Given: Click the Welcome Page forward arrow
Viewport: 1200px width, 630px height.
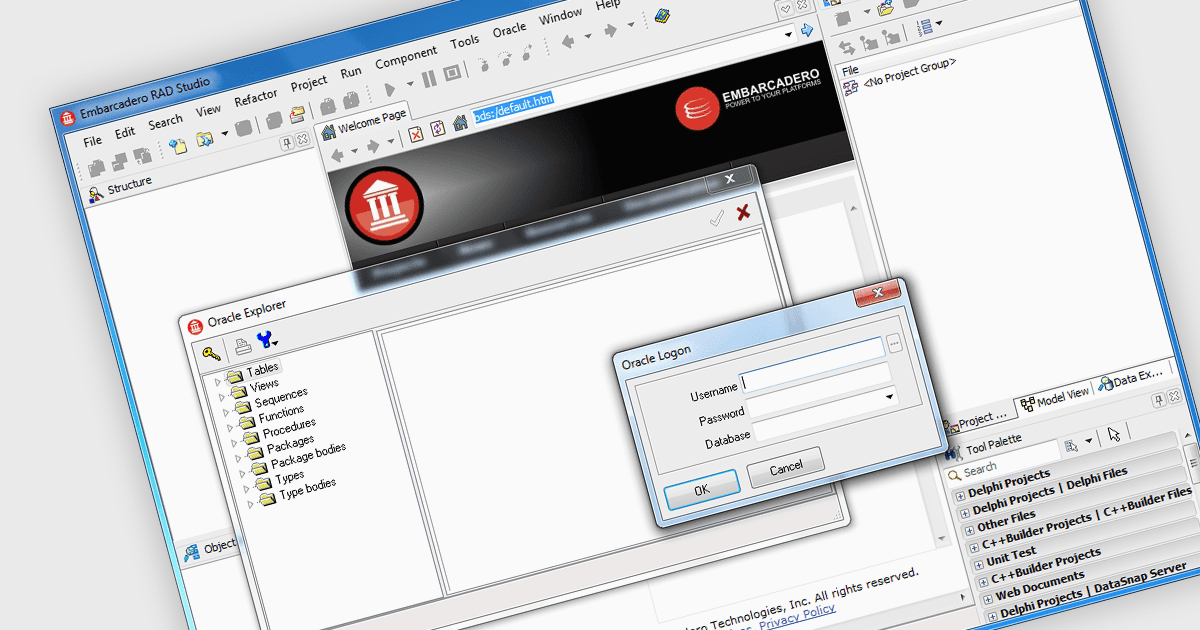Looking at the screenshot, I should tap(373, 147).
